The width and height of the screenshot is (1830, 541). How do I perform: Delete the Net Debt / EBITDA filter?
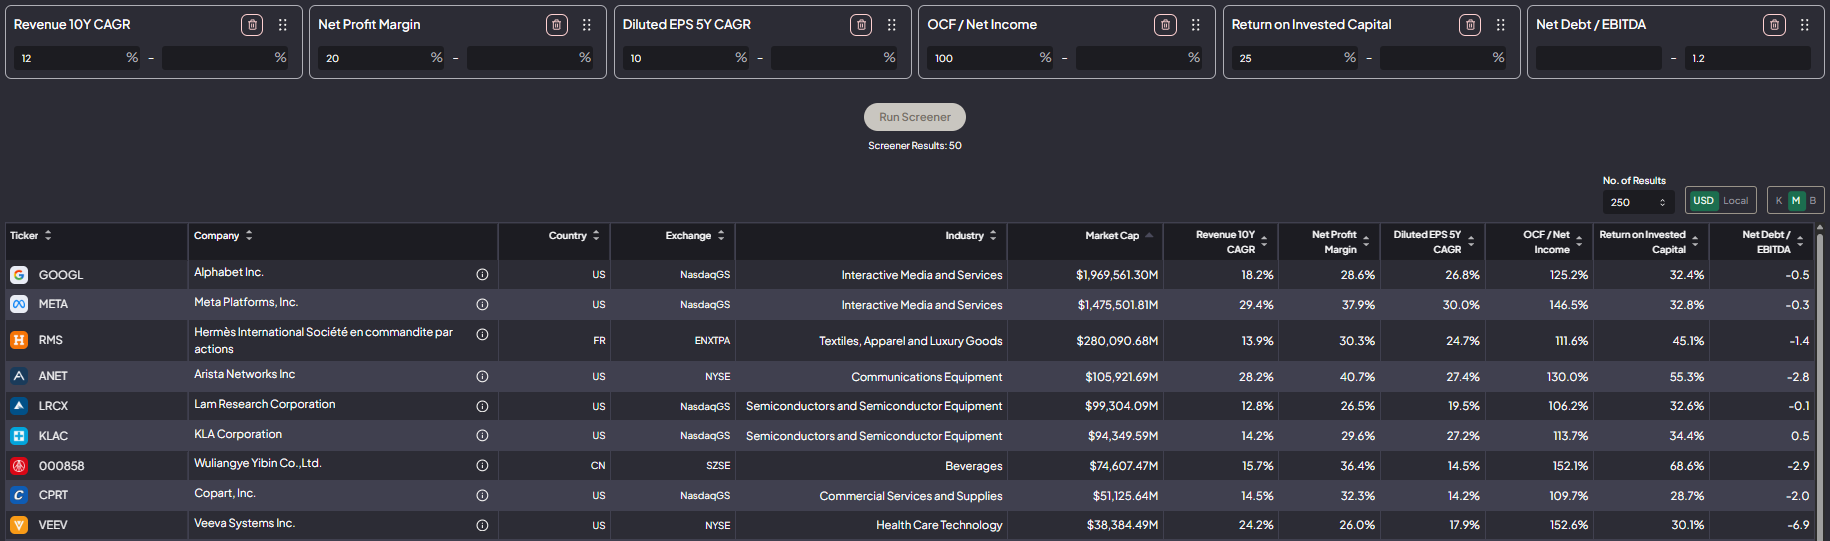click(x=1774, y=25)
